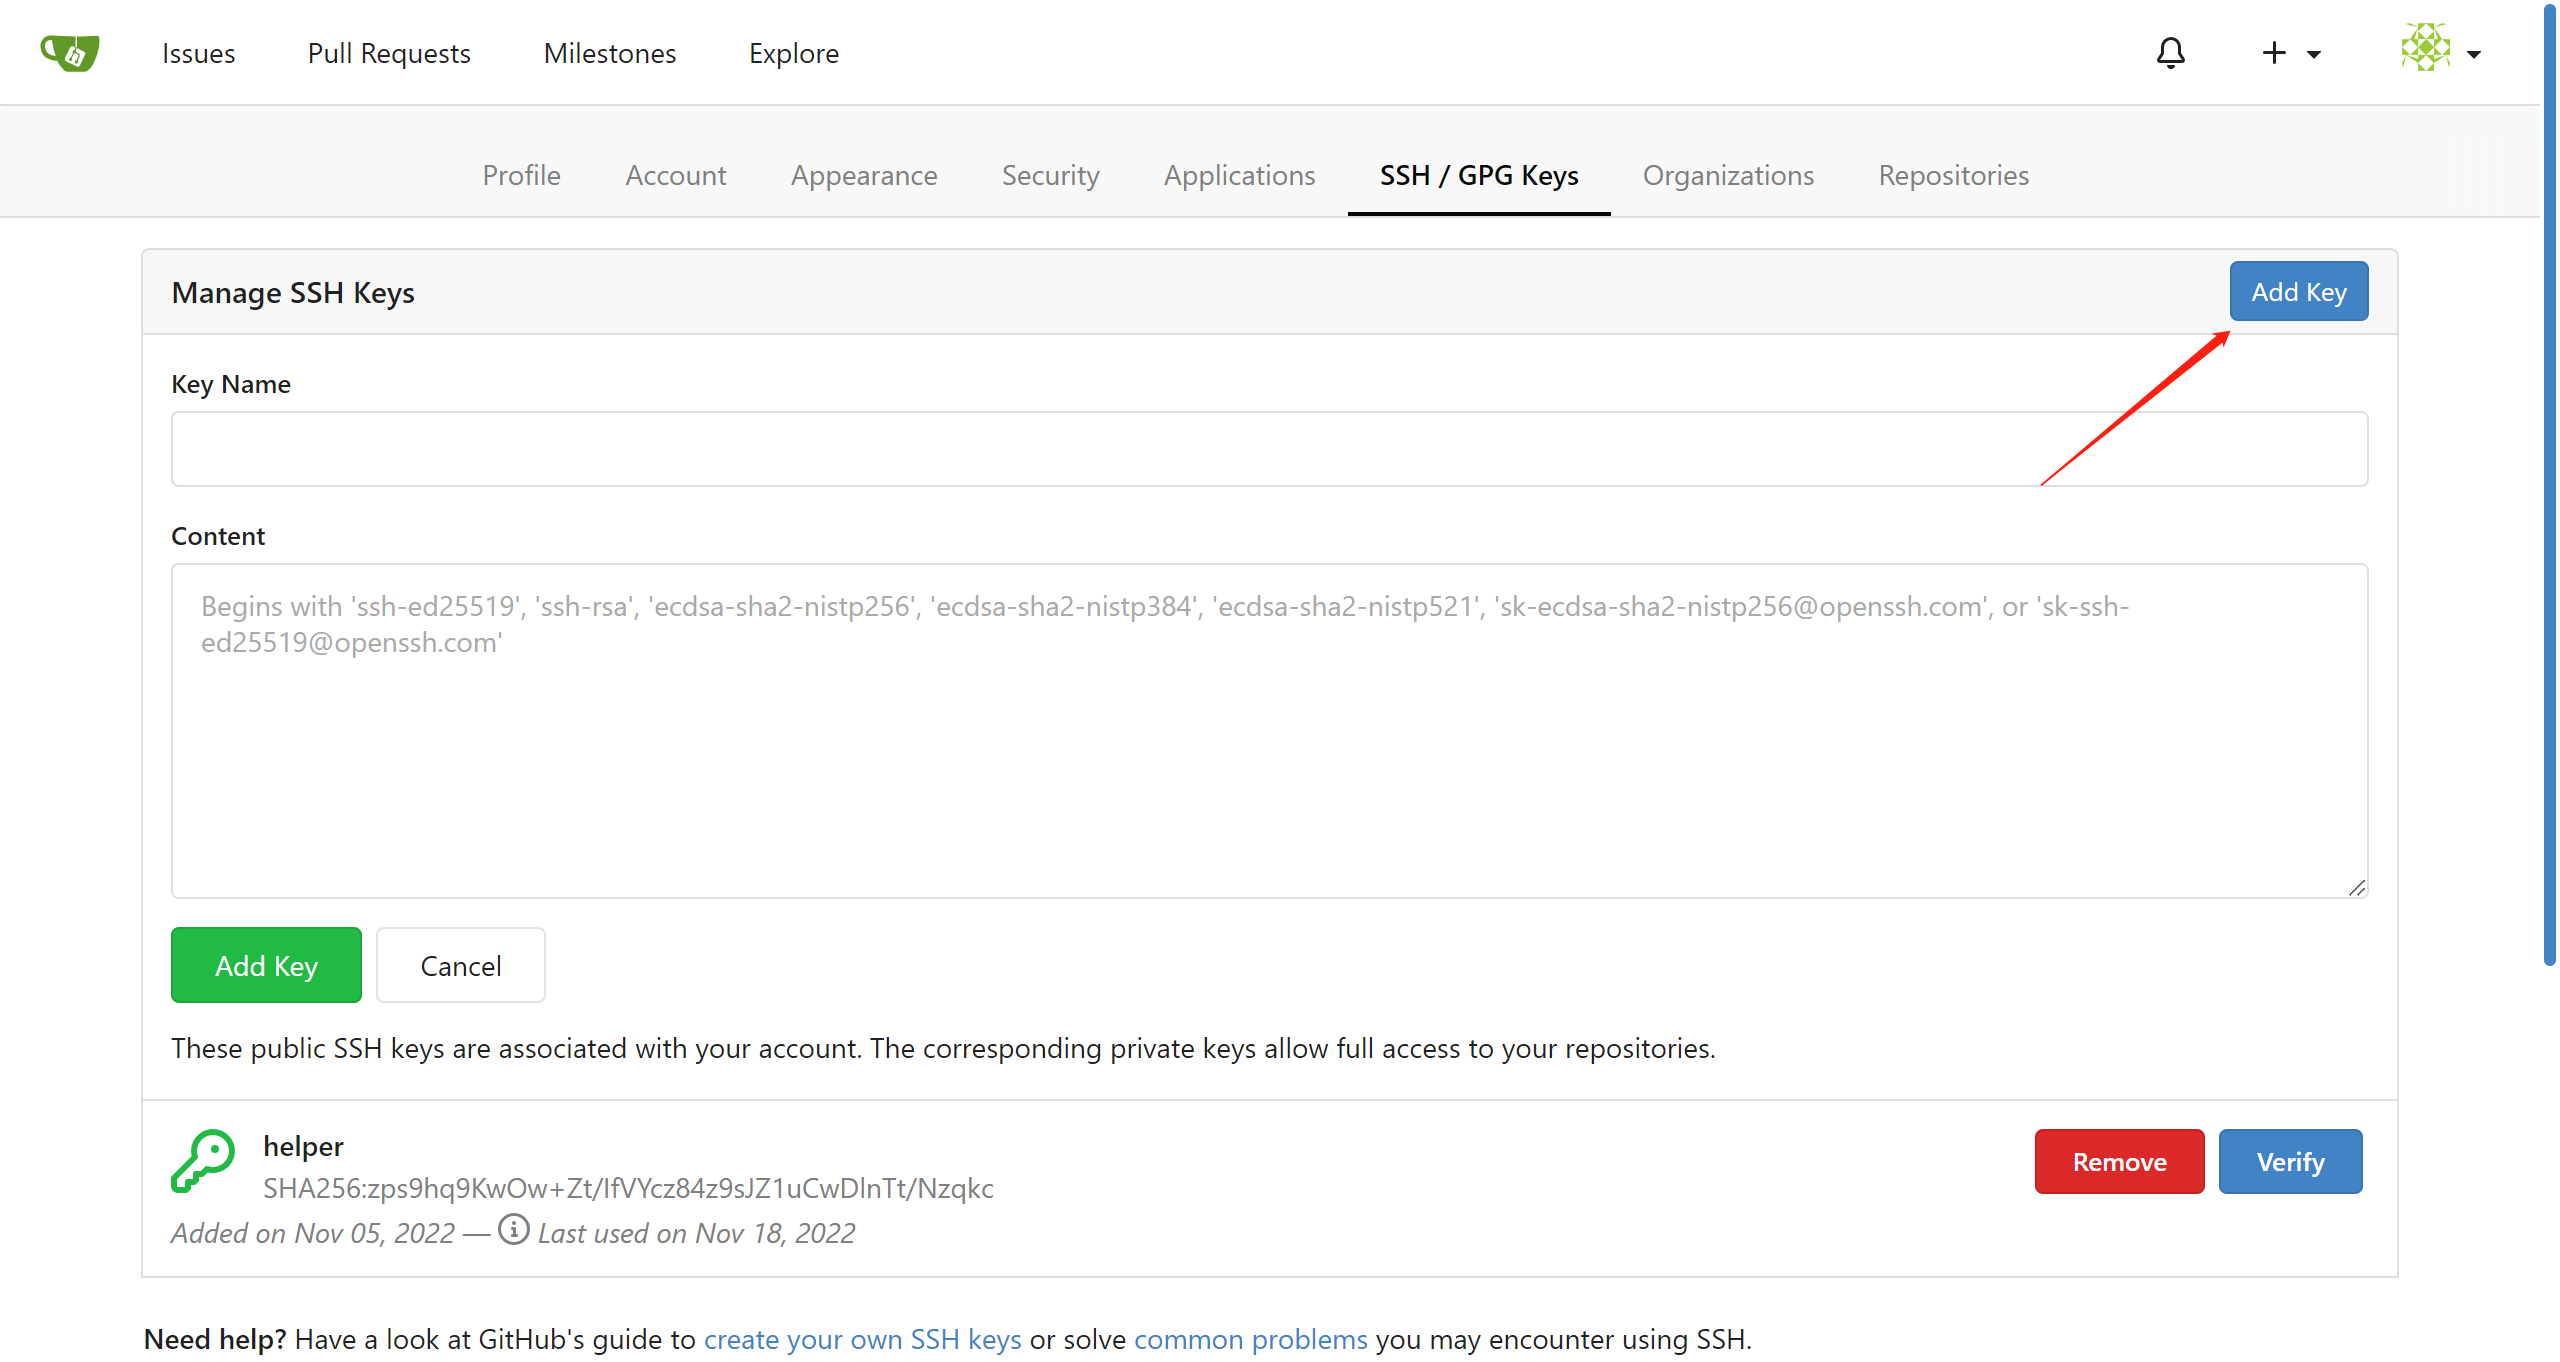Select the Organizations settings tab
This screenshot has width=2560, height=1362.
coord(1727,175)
